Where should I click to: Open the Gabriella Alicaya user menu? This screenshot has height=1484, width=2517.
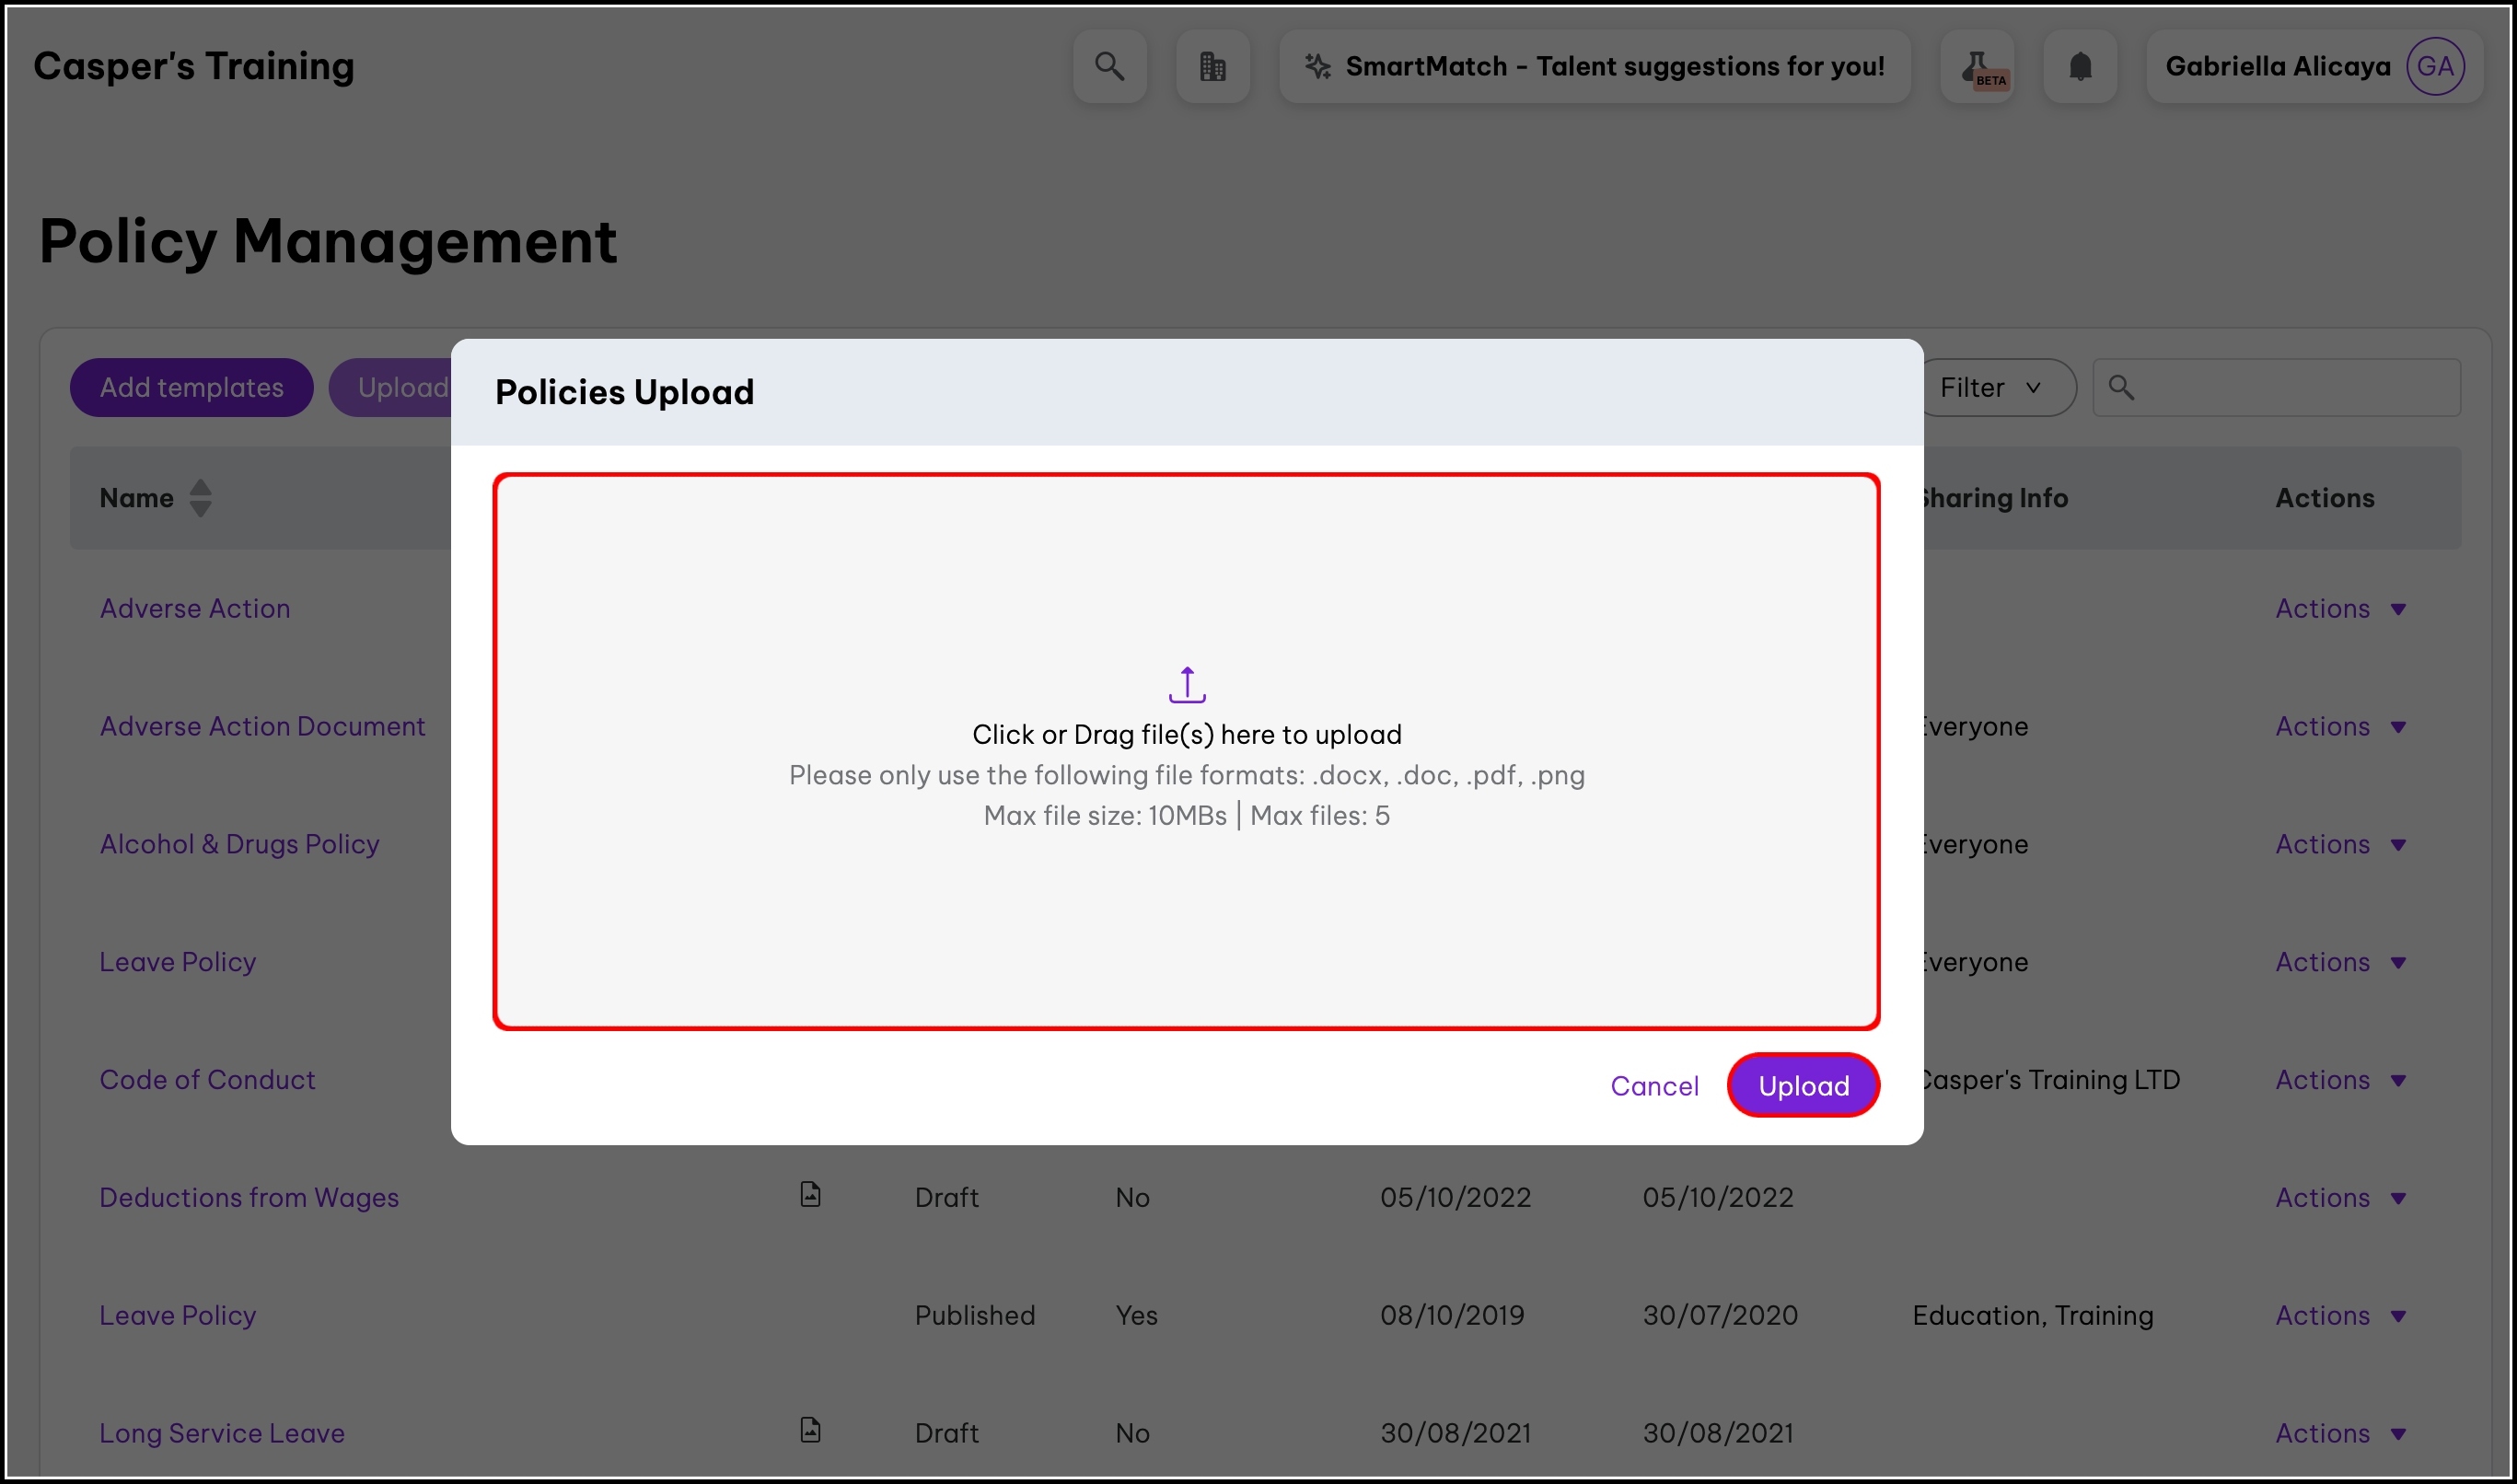point(2277,66)
